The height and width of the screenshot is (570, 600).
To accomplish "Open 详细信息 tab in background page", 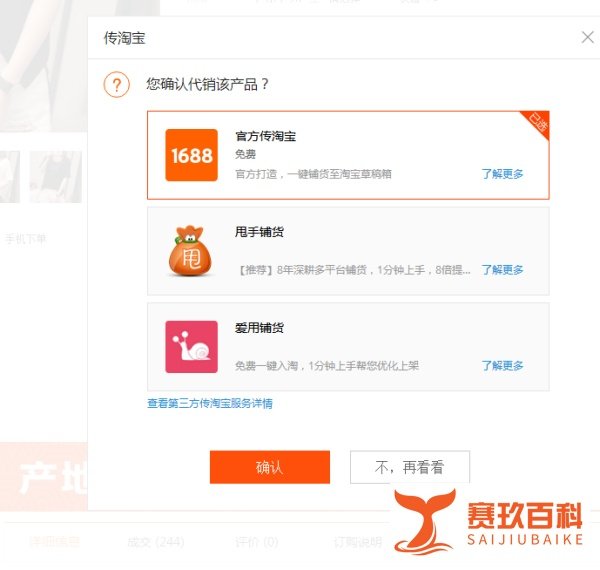I will tap(54, 542).
